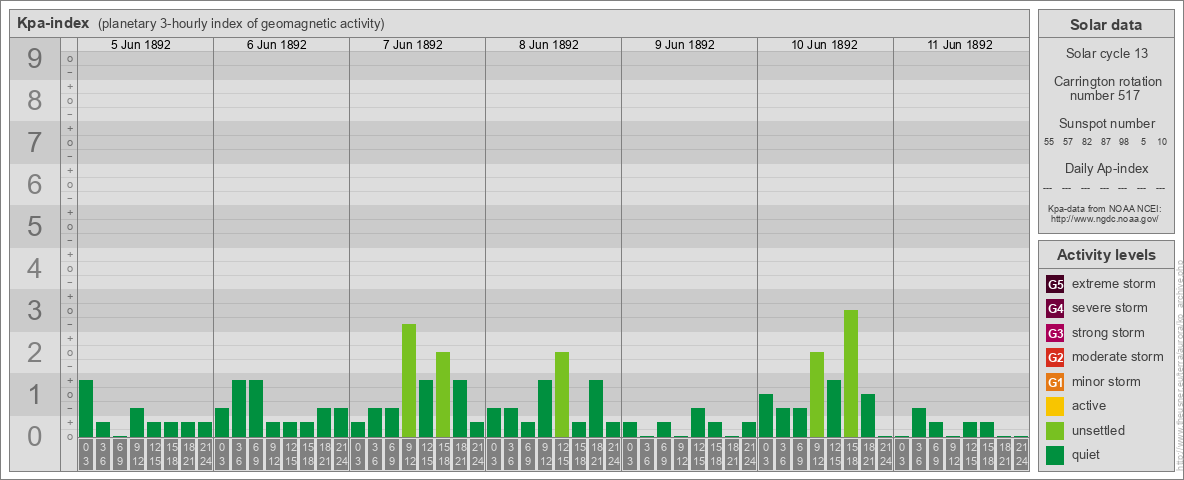The image size is (1184, 480).
Task: Click sunspot value 87
Action: click(1105, 142)
